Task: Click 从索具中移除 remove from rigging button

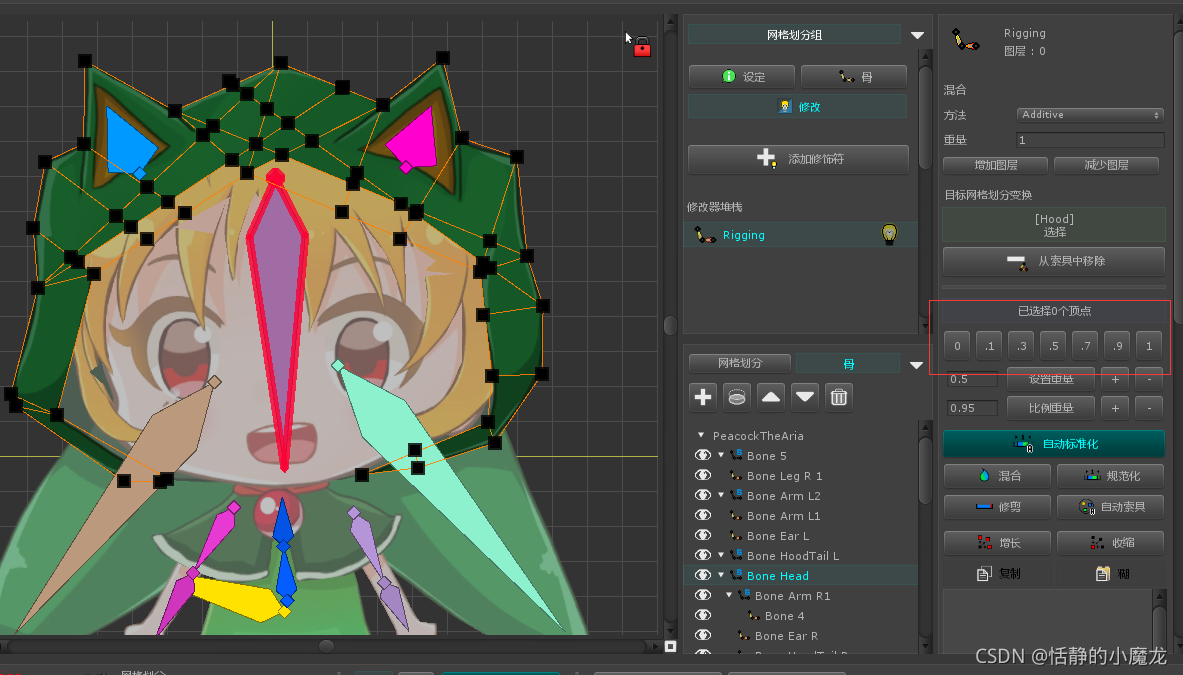Action: 1053,261
